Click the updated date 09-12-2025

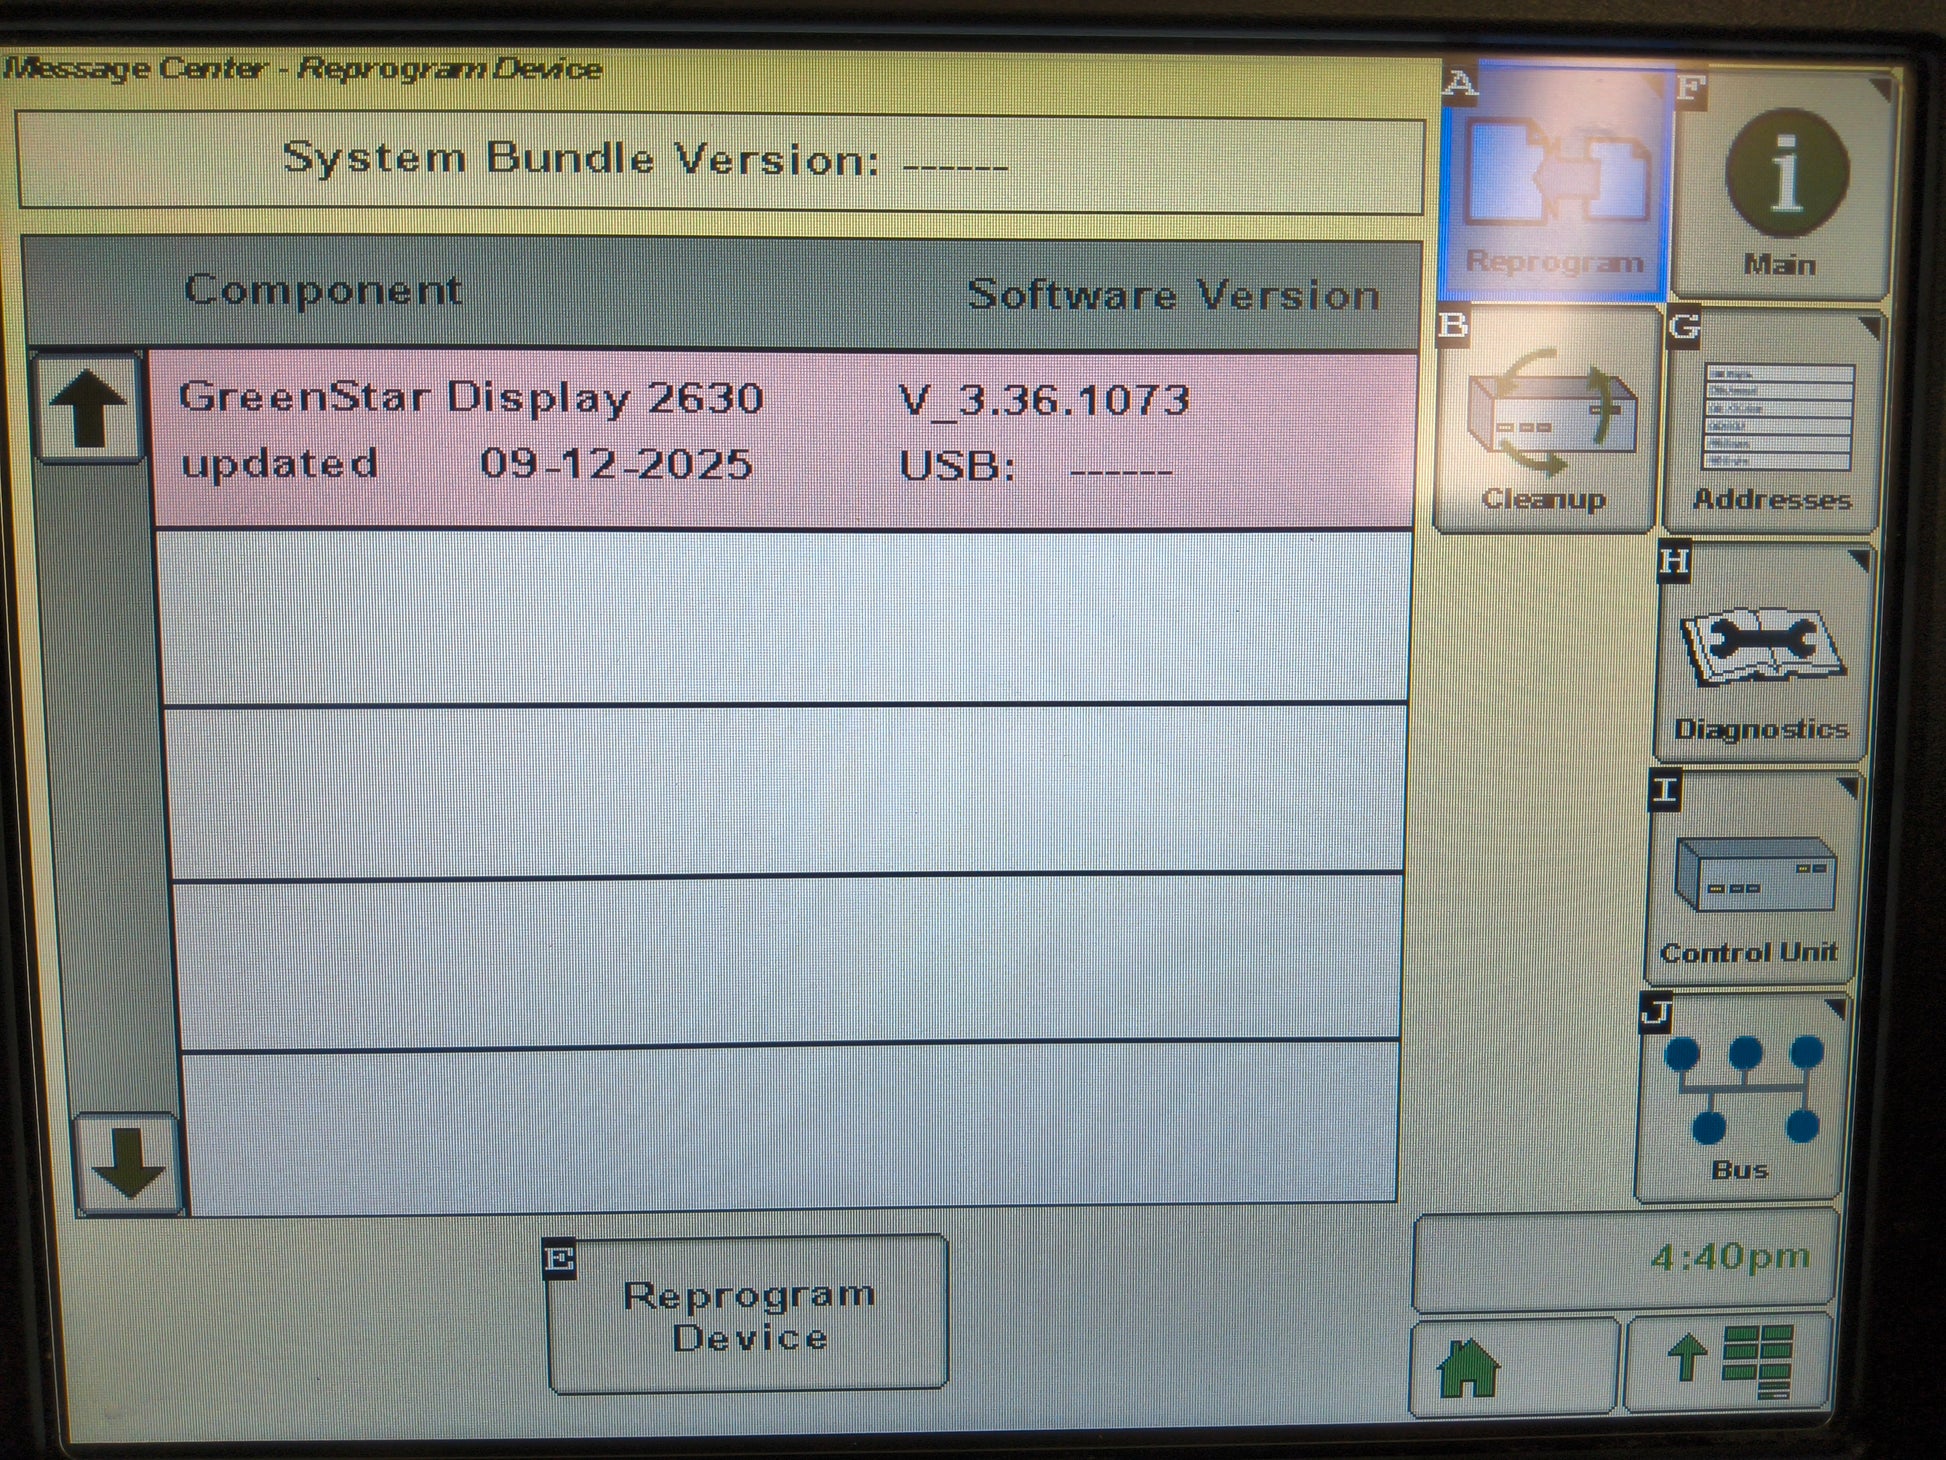click(616, 464)
